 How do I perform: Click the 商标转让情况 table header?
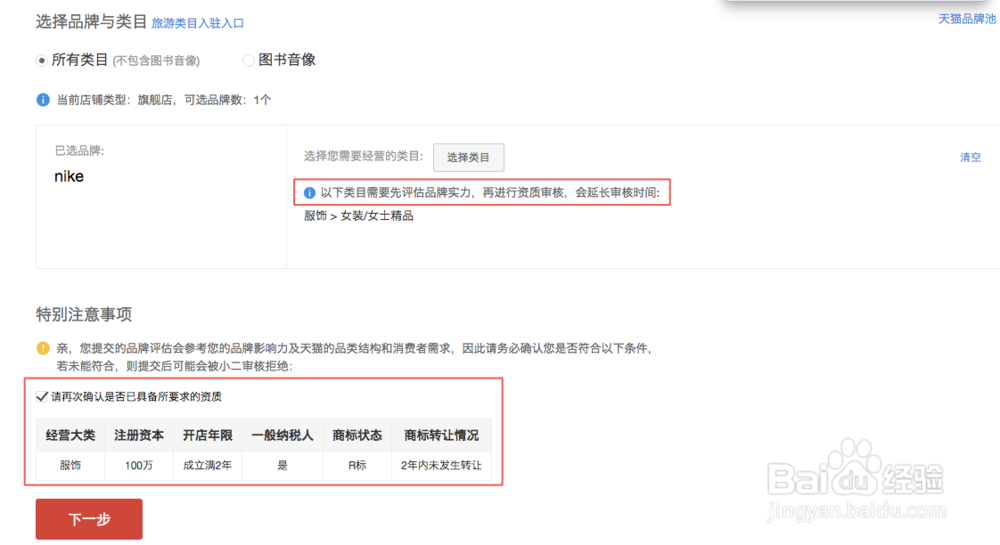pyautogui.click(x=441, y=435)
